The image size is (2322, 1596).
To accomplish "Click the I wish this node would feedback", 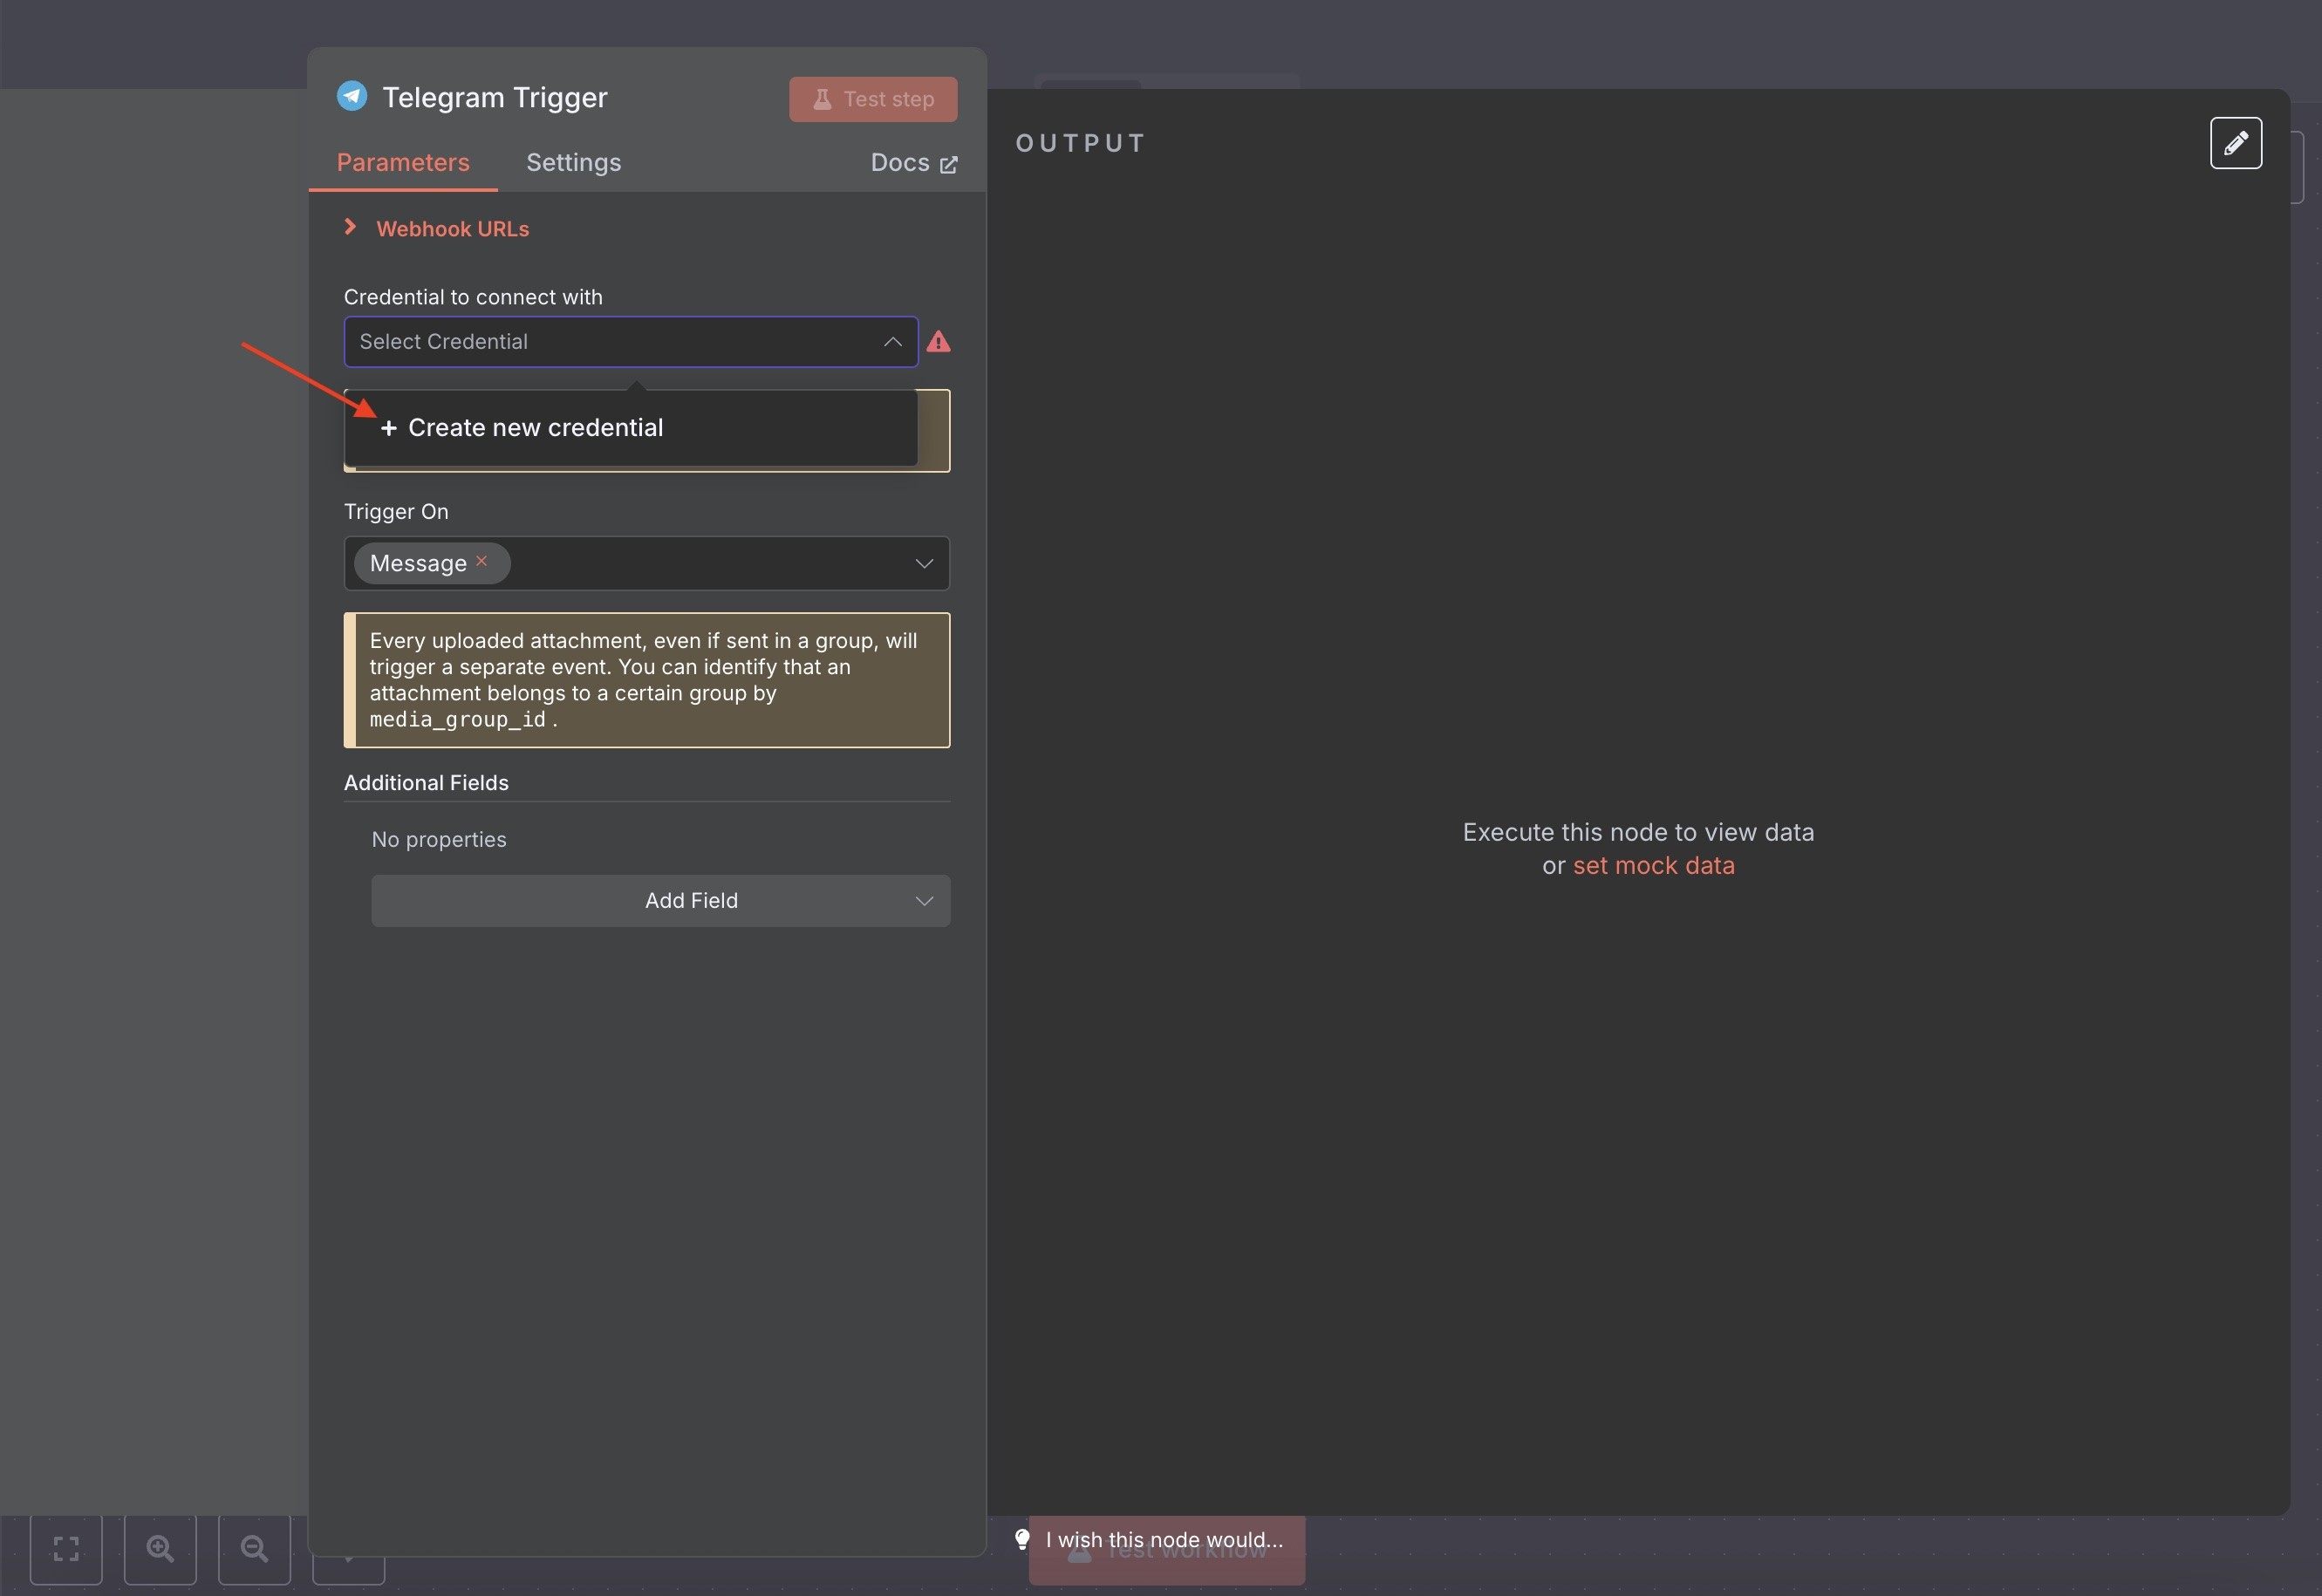I will (x=1164, y=1540).
